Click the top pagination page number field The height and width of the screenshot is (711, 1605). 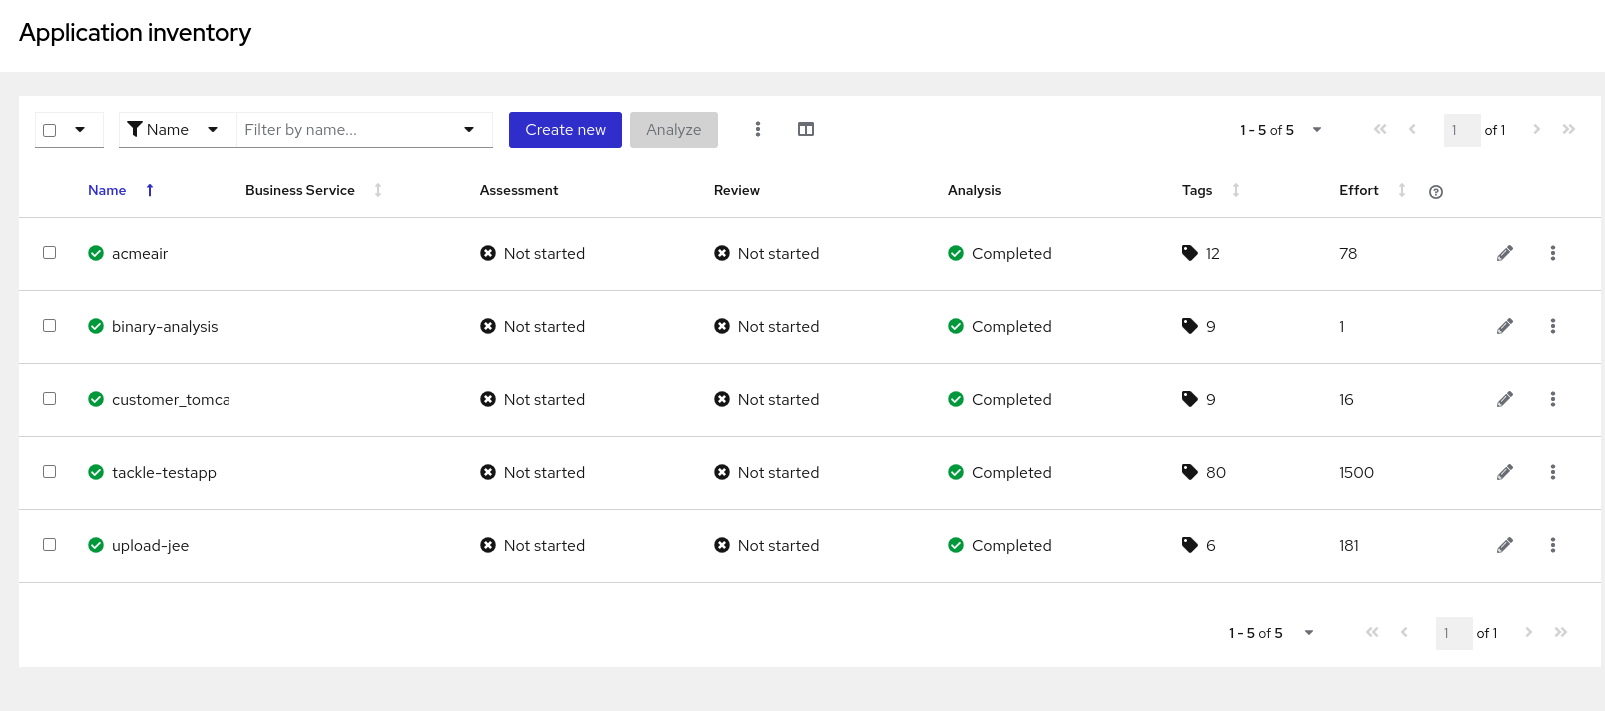point(1461,130)
